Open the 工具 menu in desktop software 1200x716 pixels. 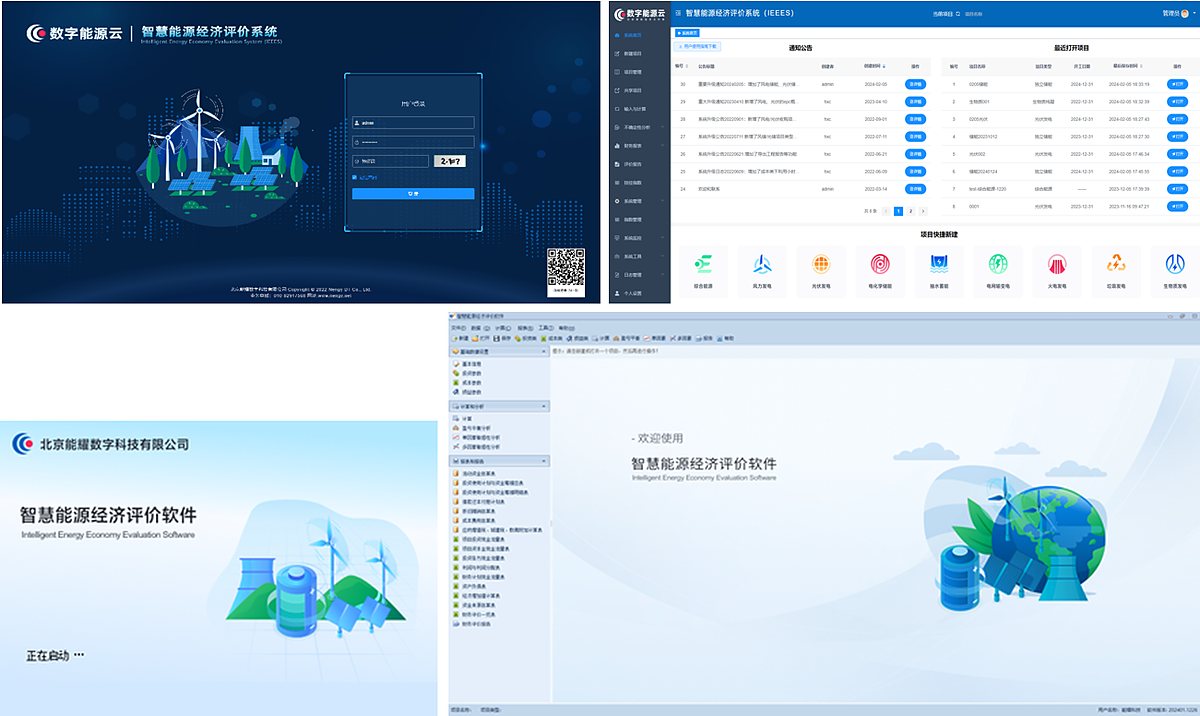click(x=545, y=328)
